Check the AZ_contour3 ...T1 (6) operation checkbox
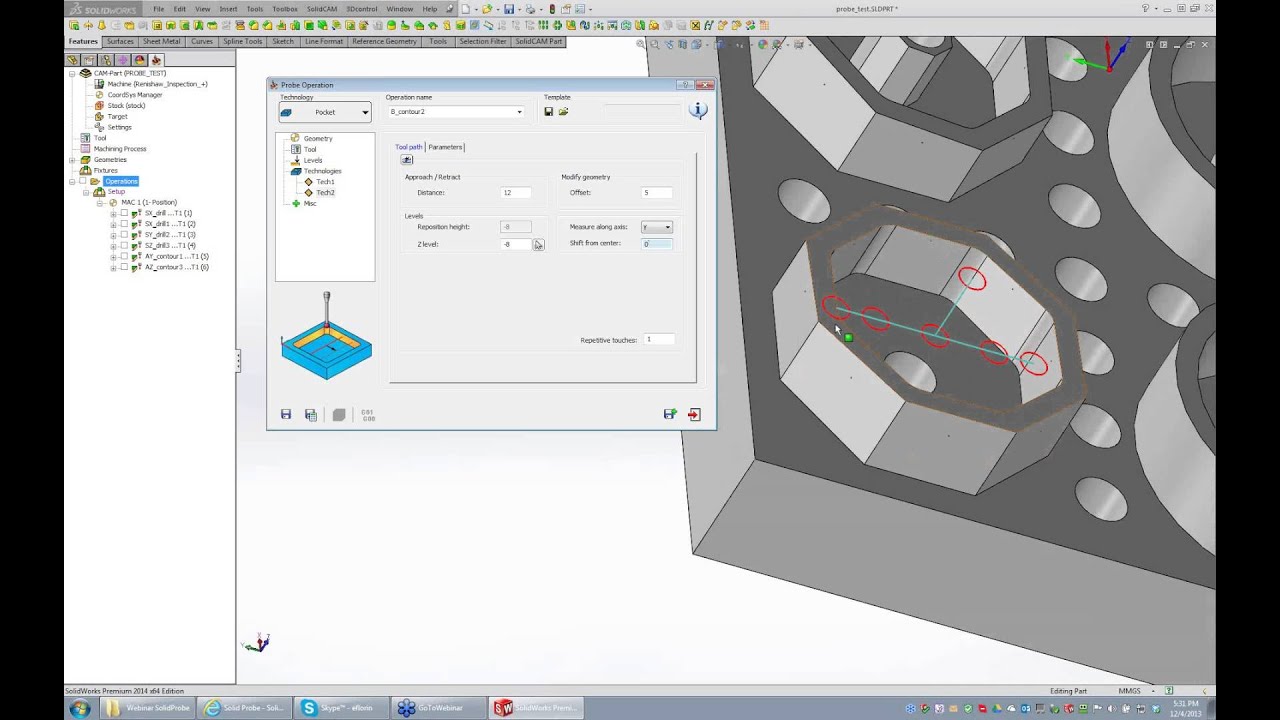 point(124,267)
